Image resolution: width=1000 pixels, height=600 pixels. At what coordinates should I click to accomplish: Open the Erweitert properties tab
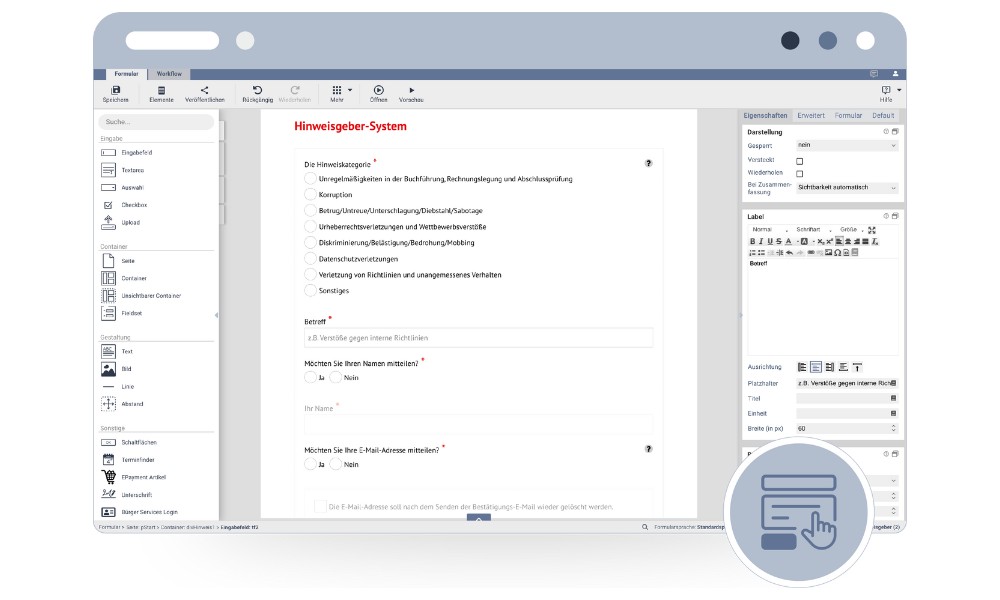[x=810, y=116]
